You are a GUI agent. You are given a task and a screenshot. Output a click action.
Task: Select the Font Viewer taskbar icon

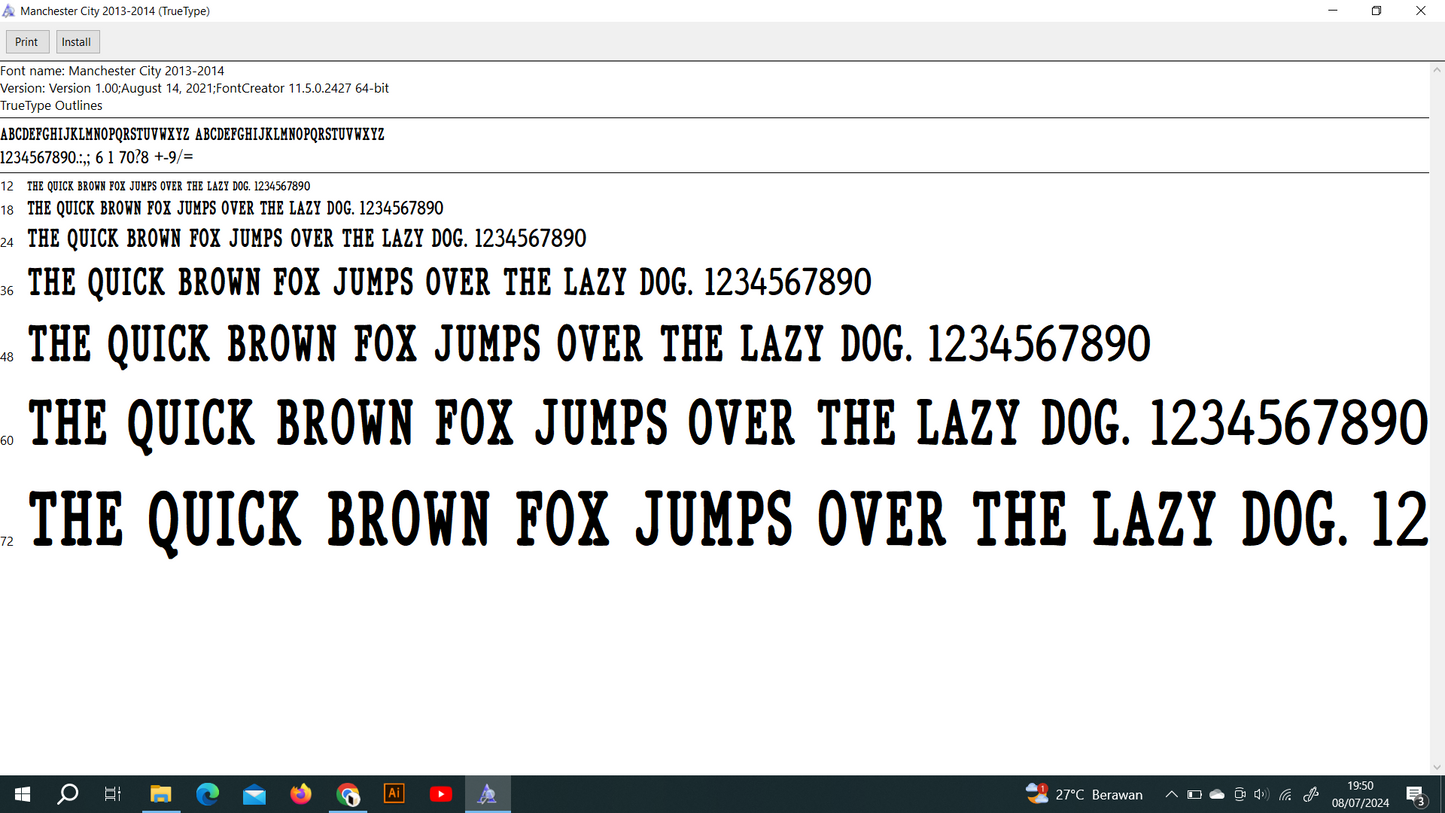[487, 794]
